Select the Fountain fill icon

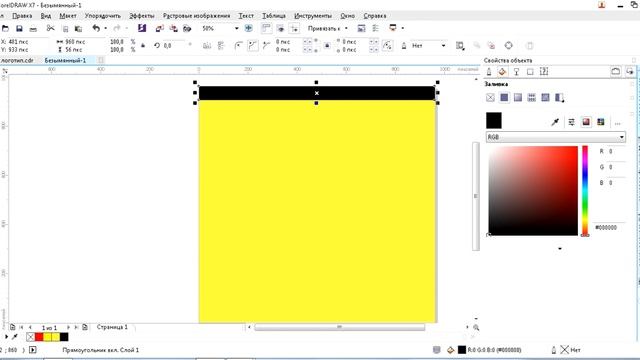click(x=518, y=98)
